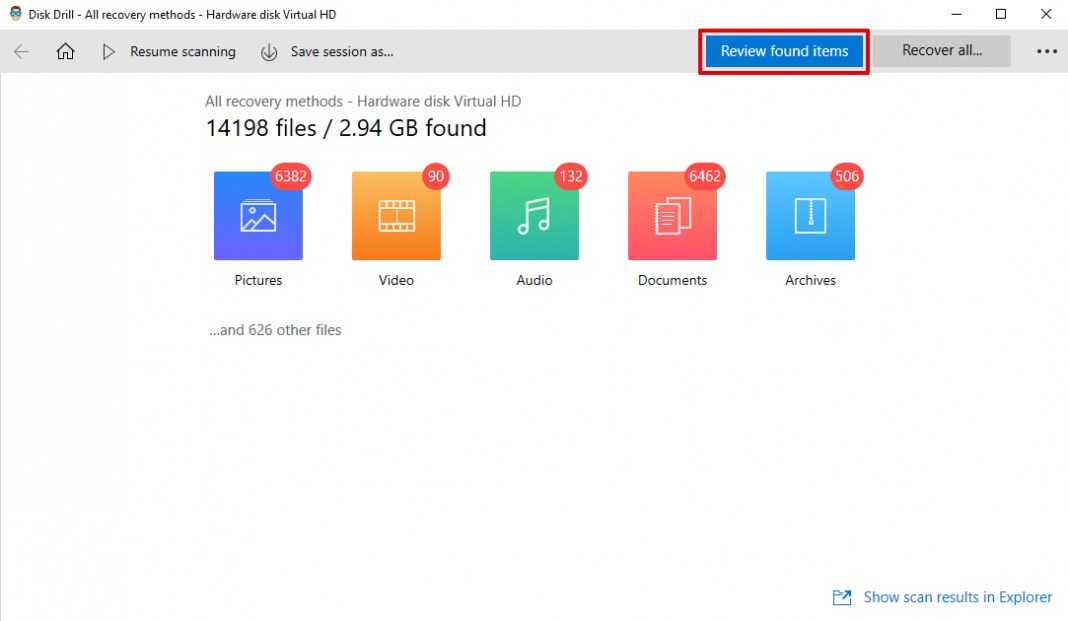Click the Review found items button
The height and width of the screenshot is (621, 1068).
tap(783, 50)
